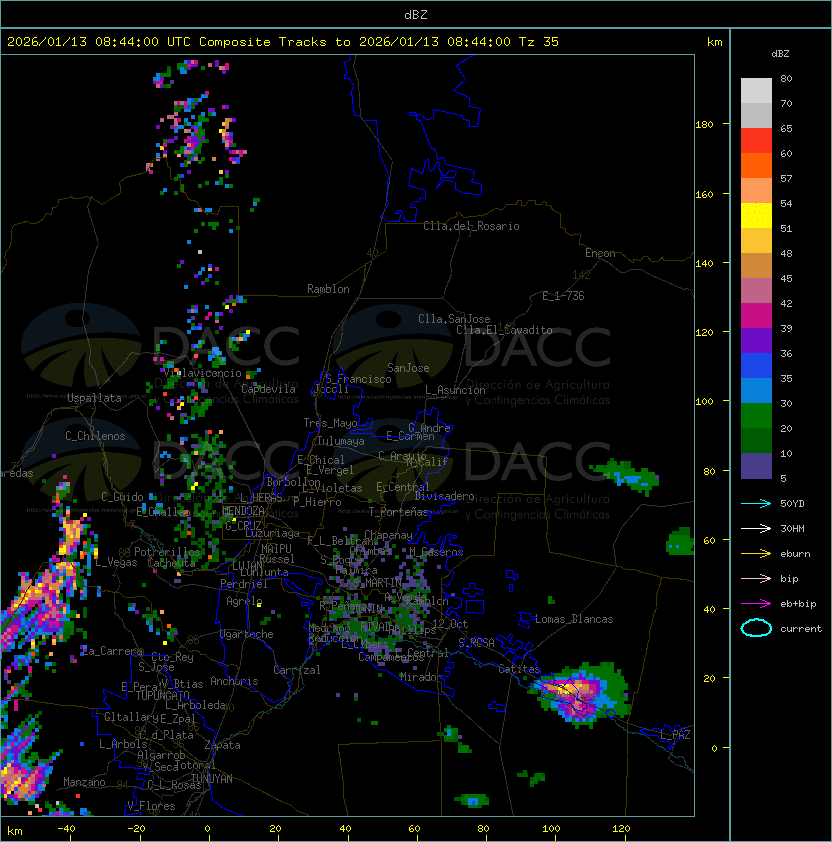Select the TUPUNGATO map label
832x842 pixels.
tap(162, 695)
